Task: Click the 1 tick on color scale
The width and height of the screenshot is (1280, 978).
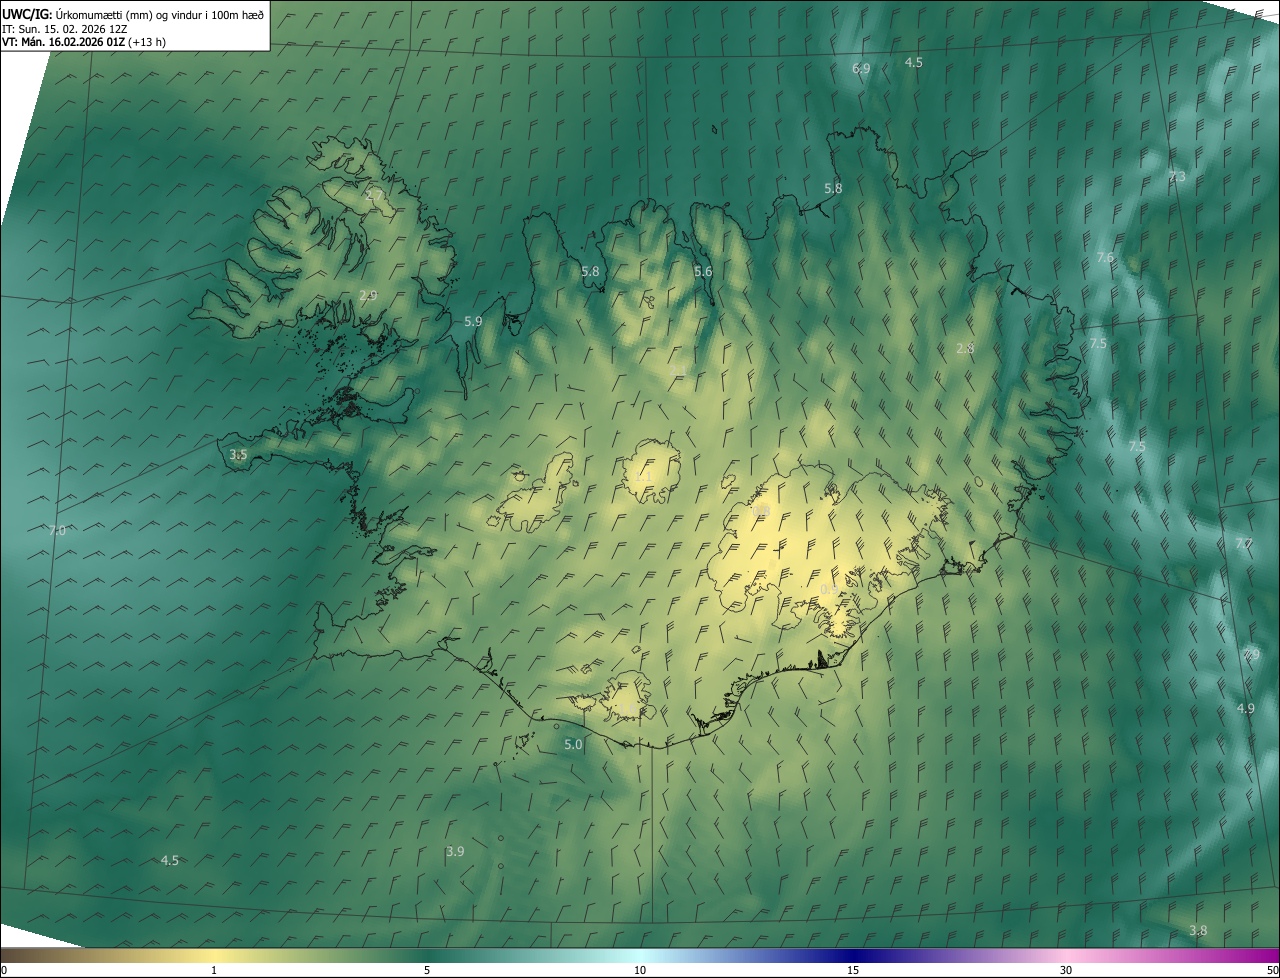Action: click(x=214, y=971)
